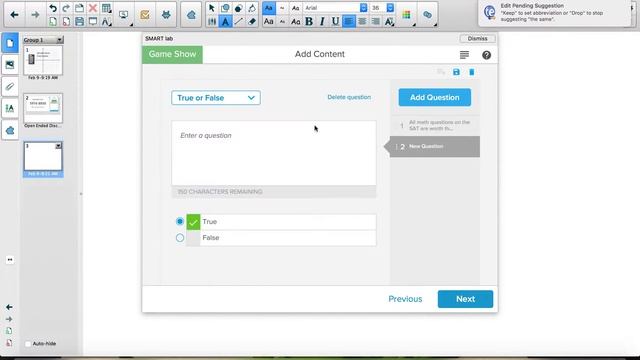Viewport: 640px width, 360px height.
Task: Open Page Sorter tab in sidebar
Action: (x=10, y=43)
